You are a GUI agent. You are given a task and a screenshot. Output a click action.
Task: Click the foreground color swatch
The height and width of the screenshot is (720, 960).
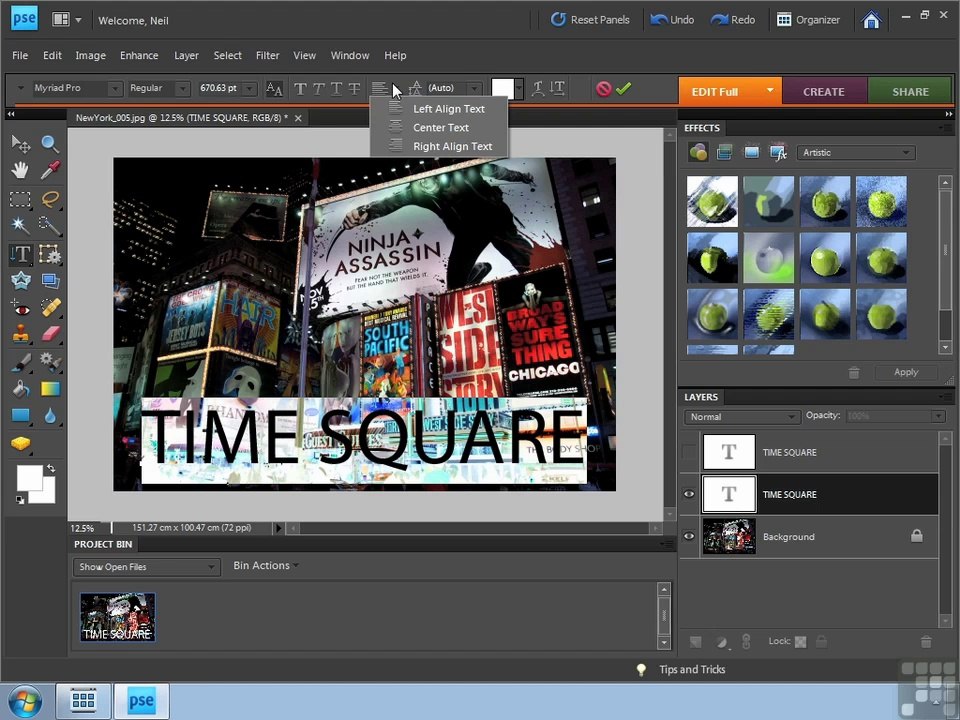[x=29, y=478]
